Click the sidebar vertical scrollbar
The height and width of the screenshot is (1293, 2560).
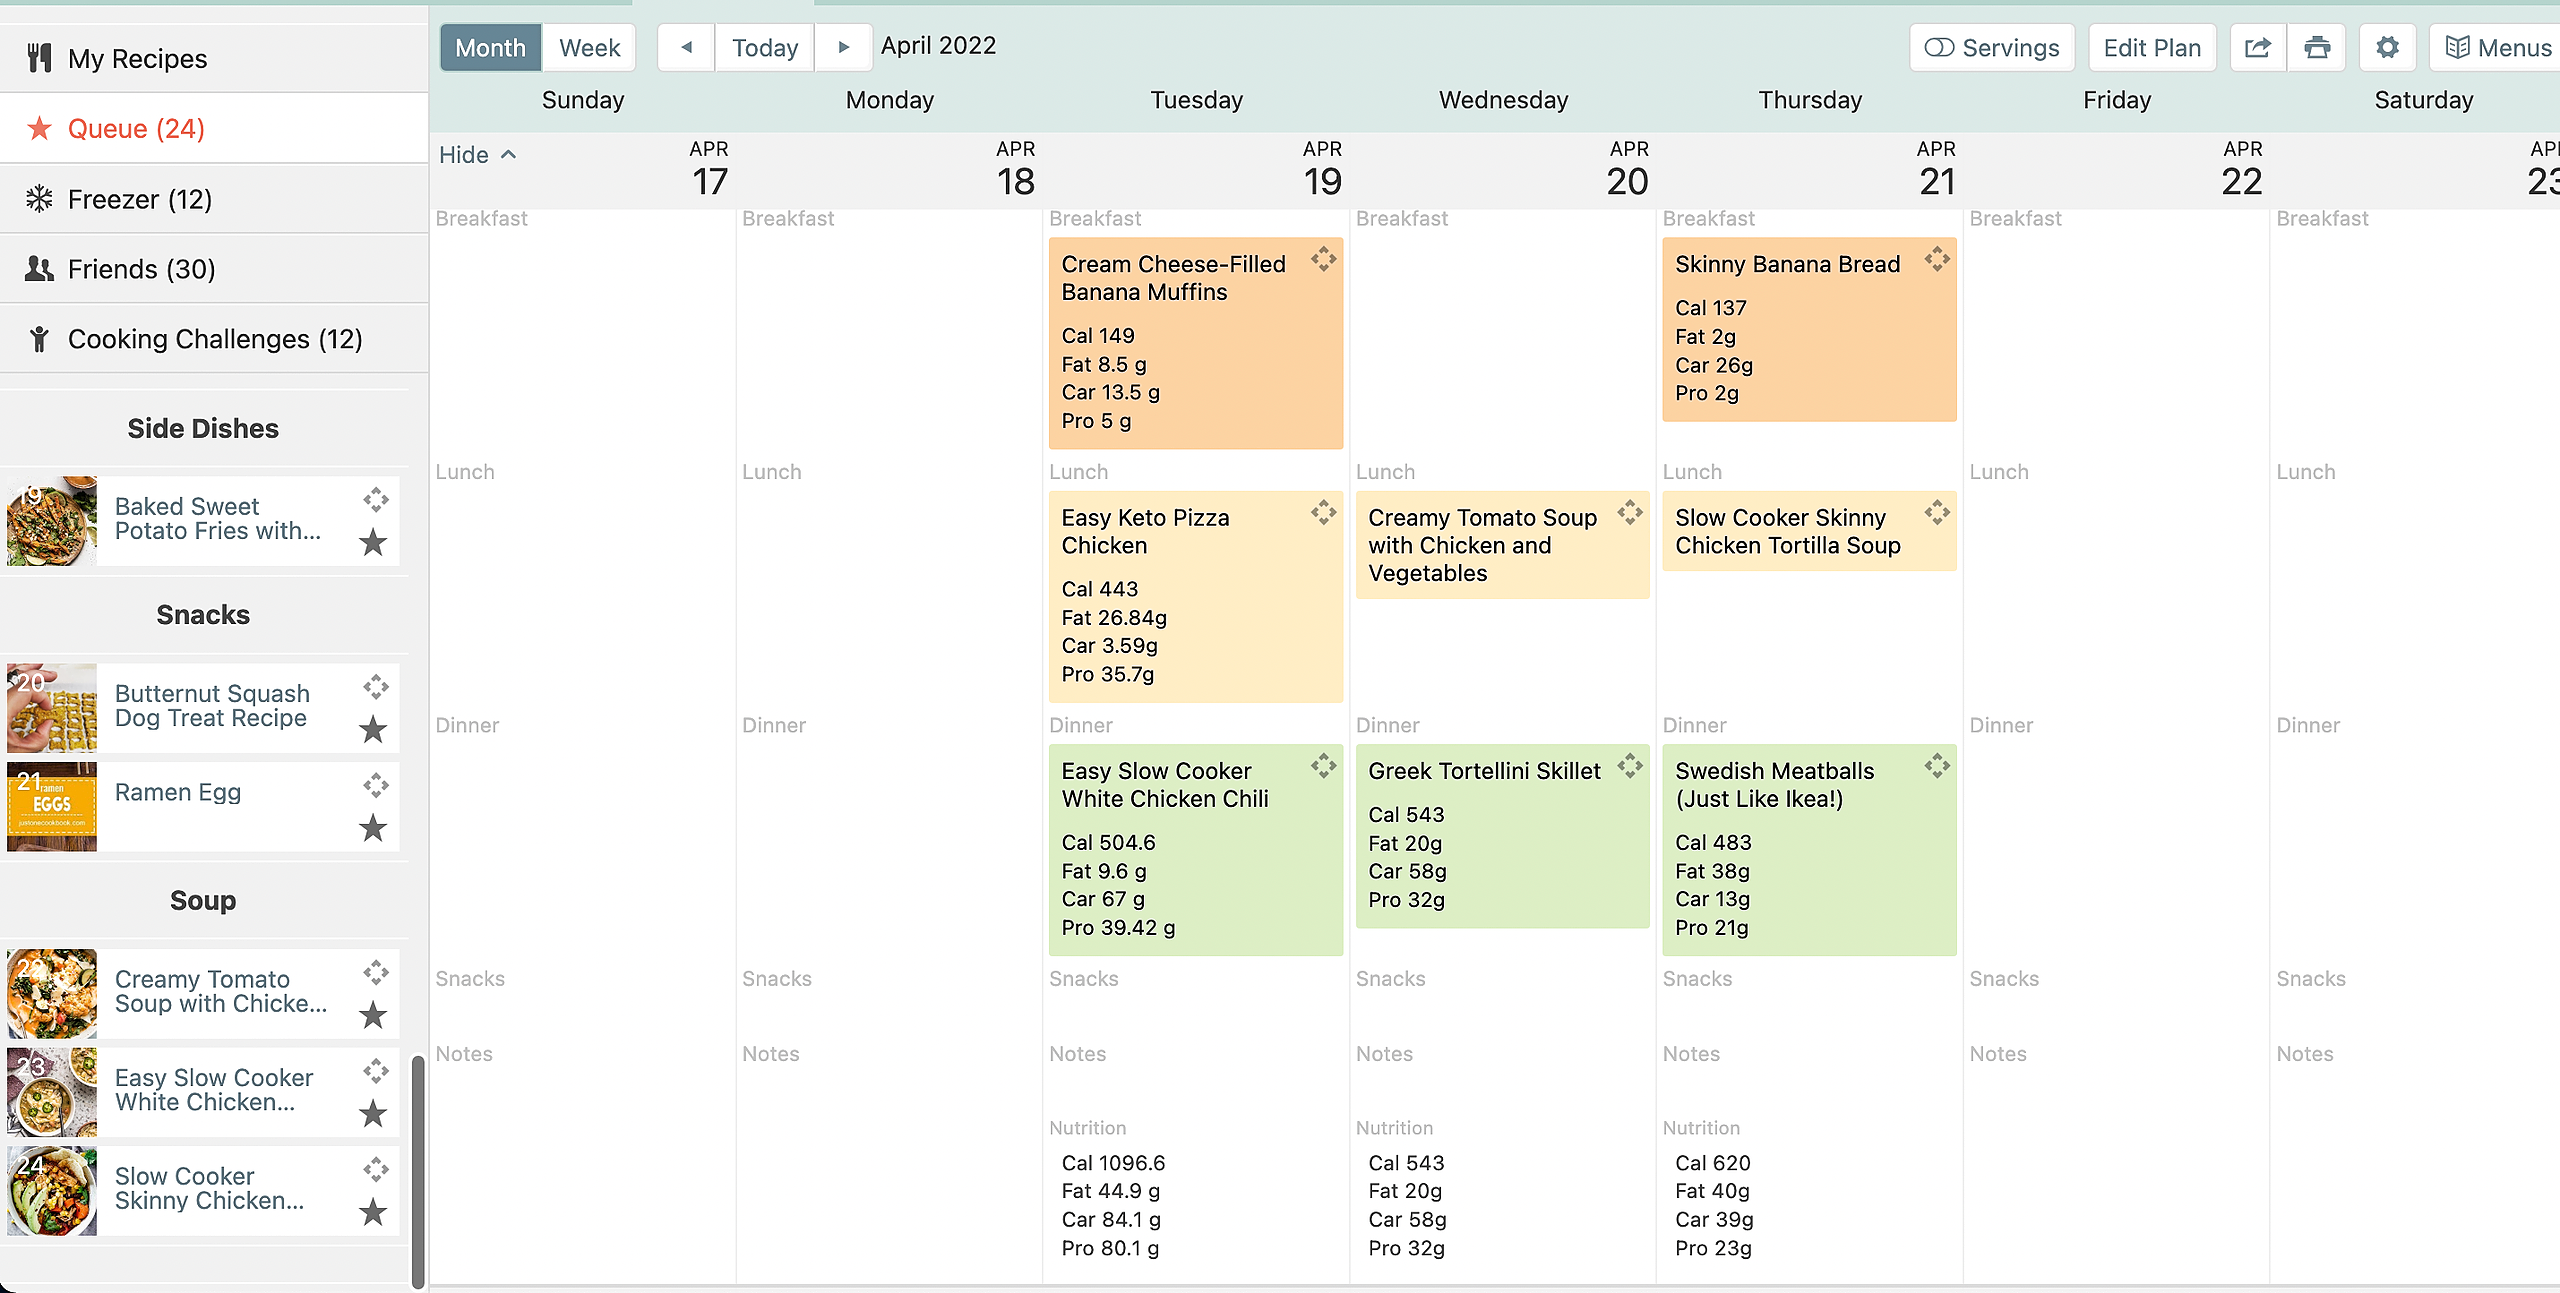point(418,1170)
